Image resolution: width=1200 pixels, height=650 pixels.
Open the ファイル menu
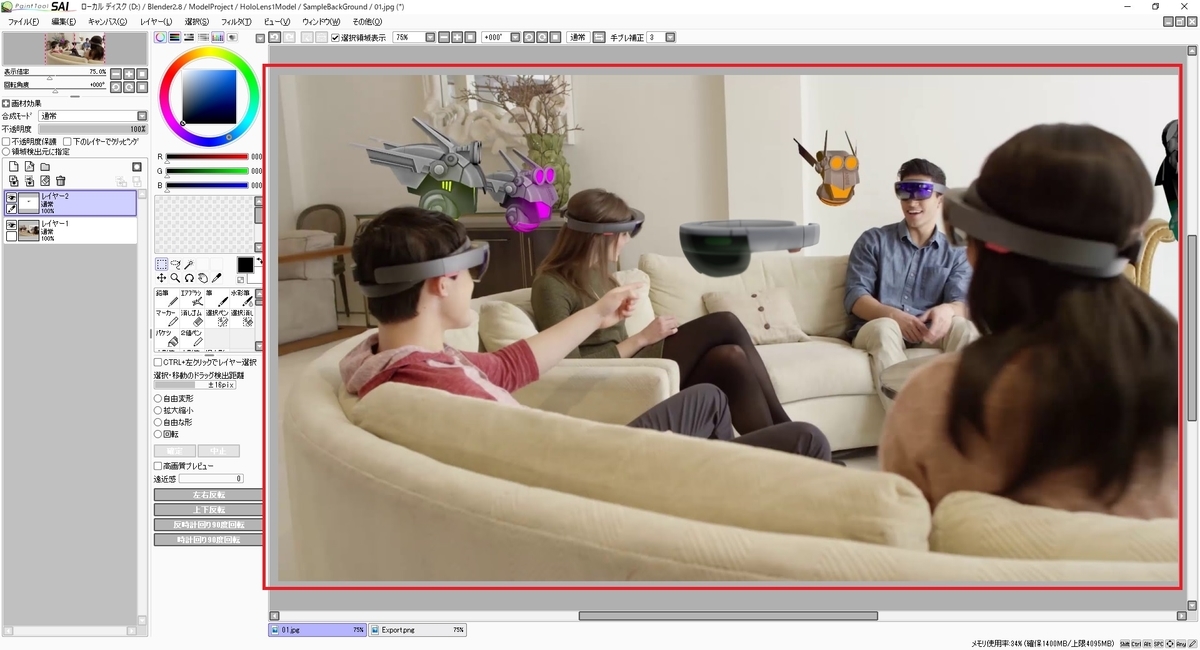click(x=23, y=21)
